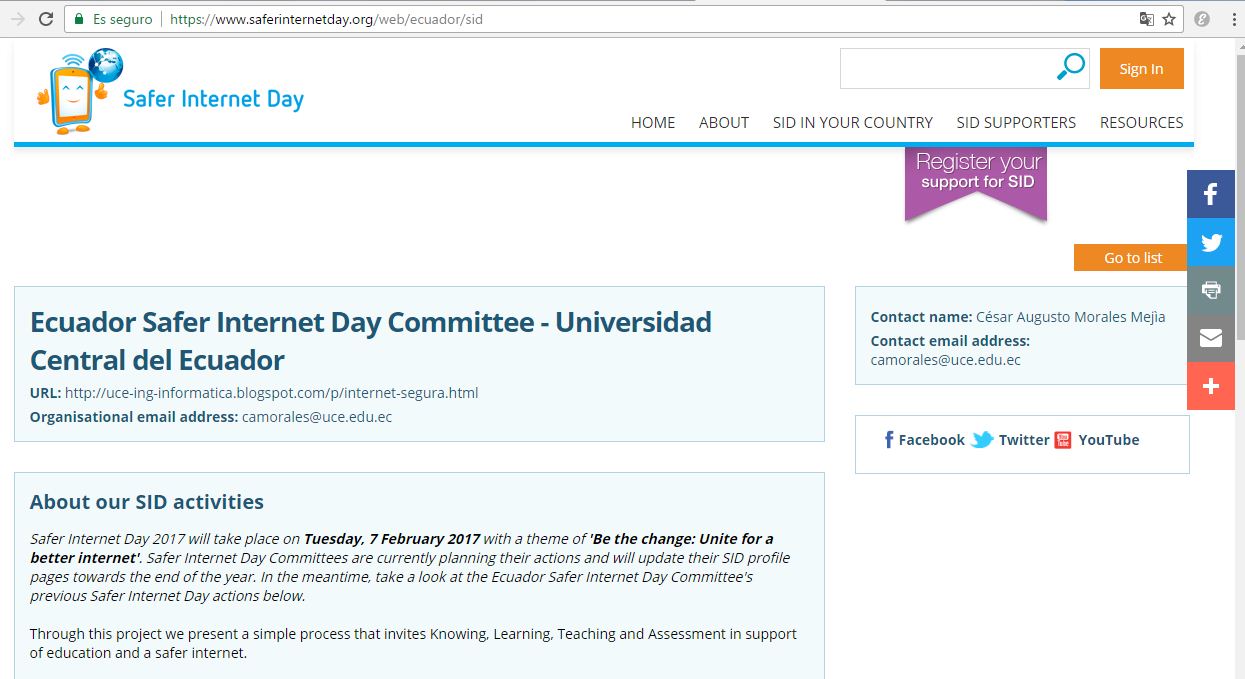1245x679 pixels.
Task: Click the green secure padlock icon
Action: pos(78,19)
